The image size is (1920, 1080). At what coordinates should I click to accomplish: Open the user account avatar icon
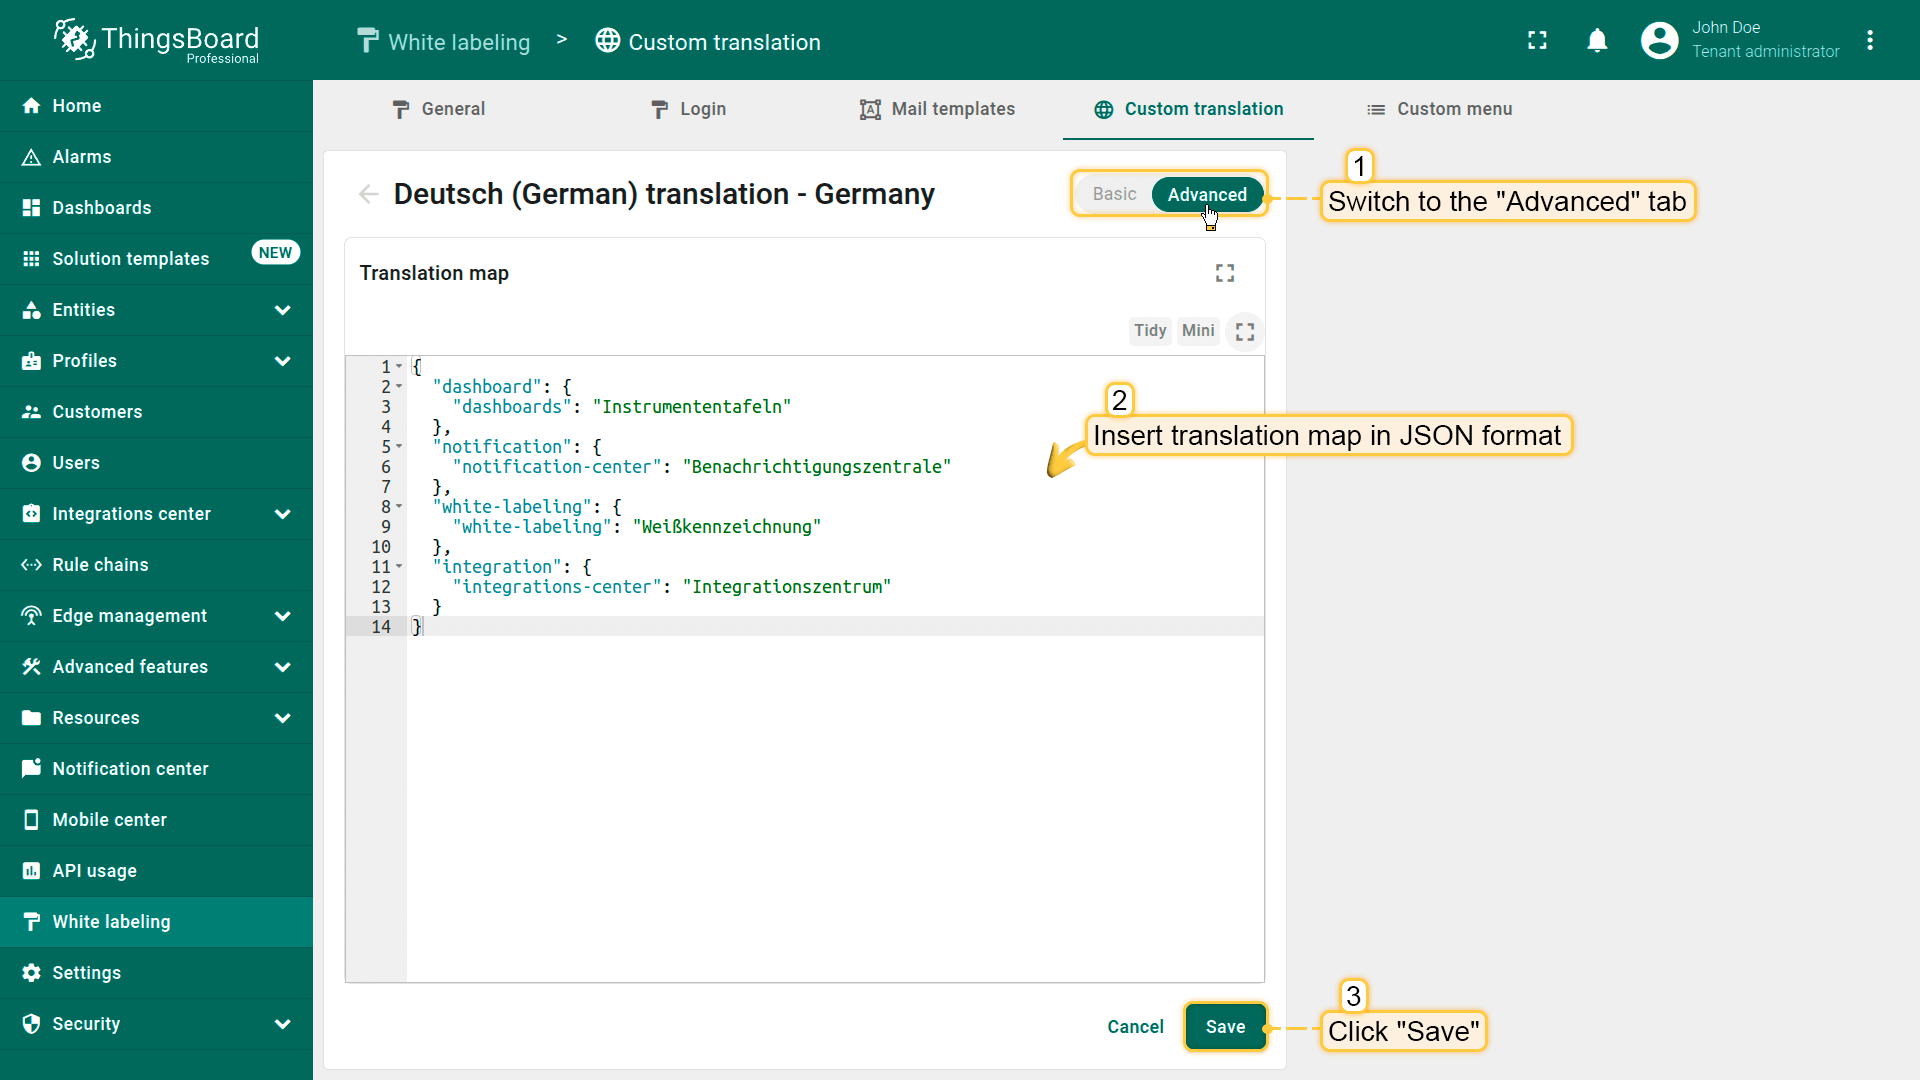click(x=1659, y=41)
